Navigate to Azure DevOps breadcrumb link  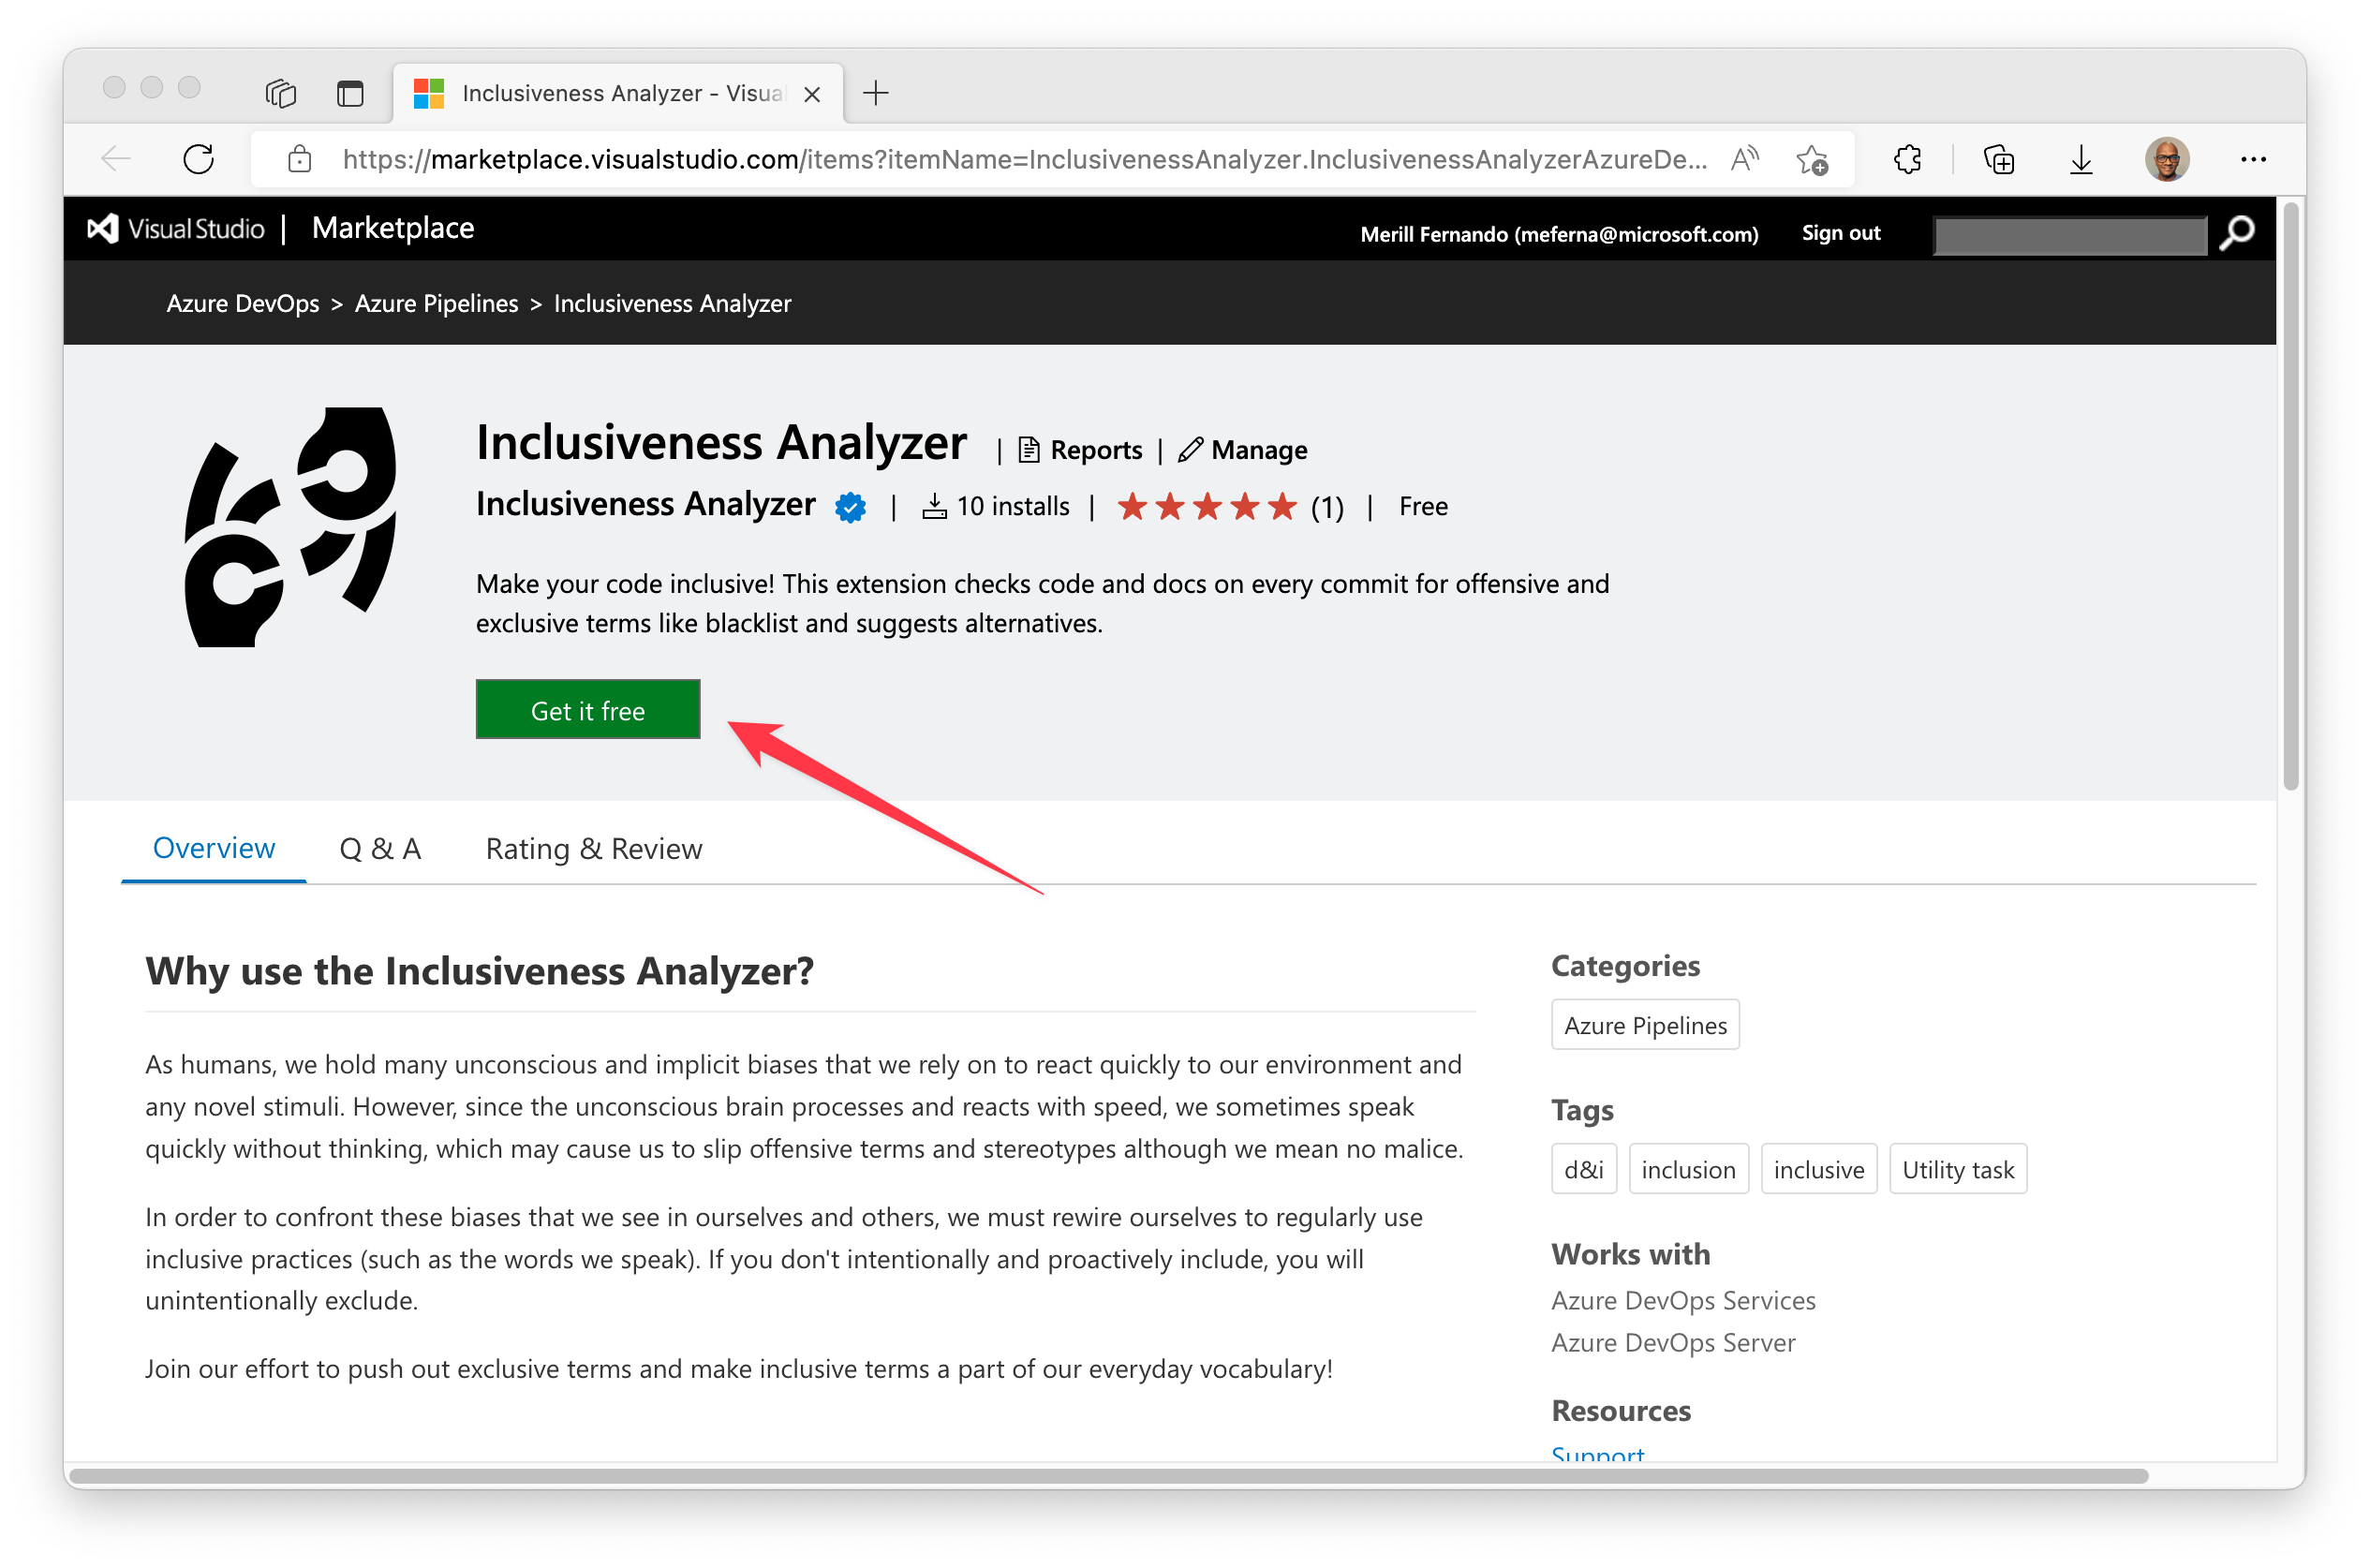pos(242,303)
